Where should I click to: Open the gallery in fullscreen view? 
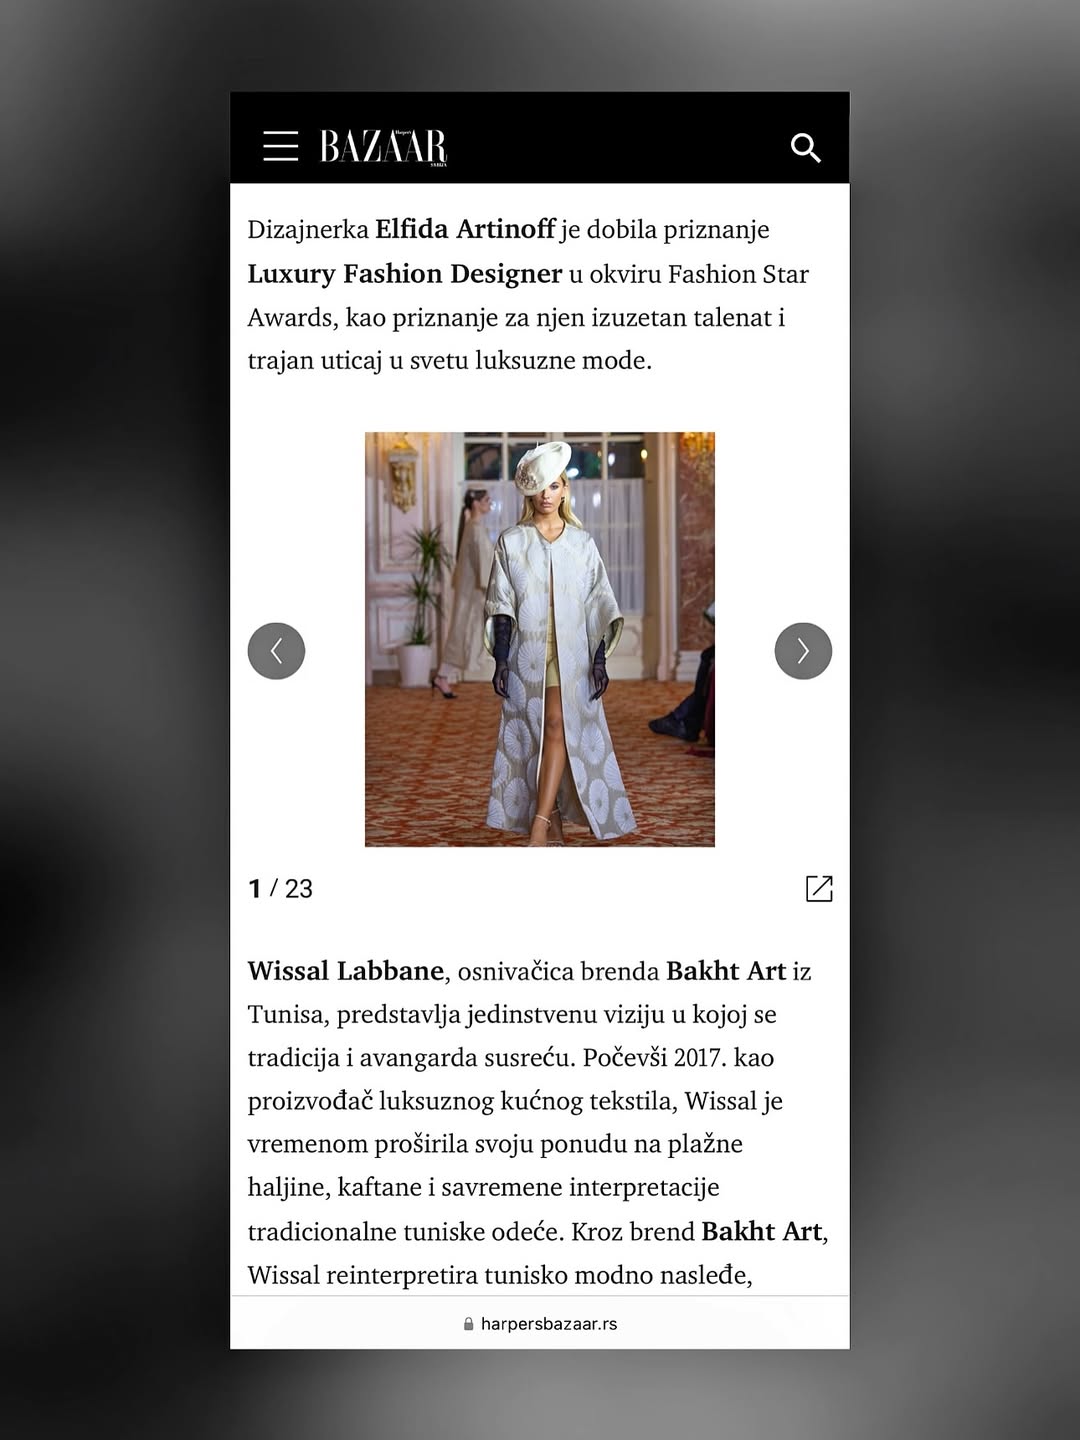819,888
